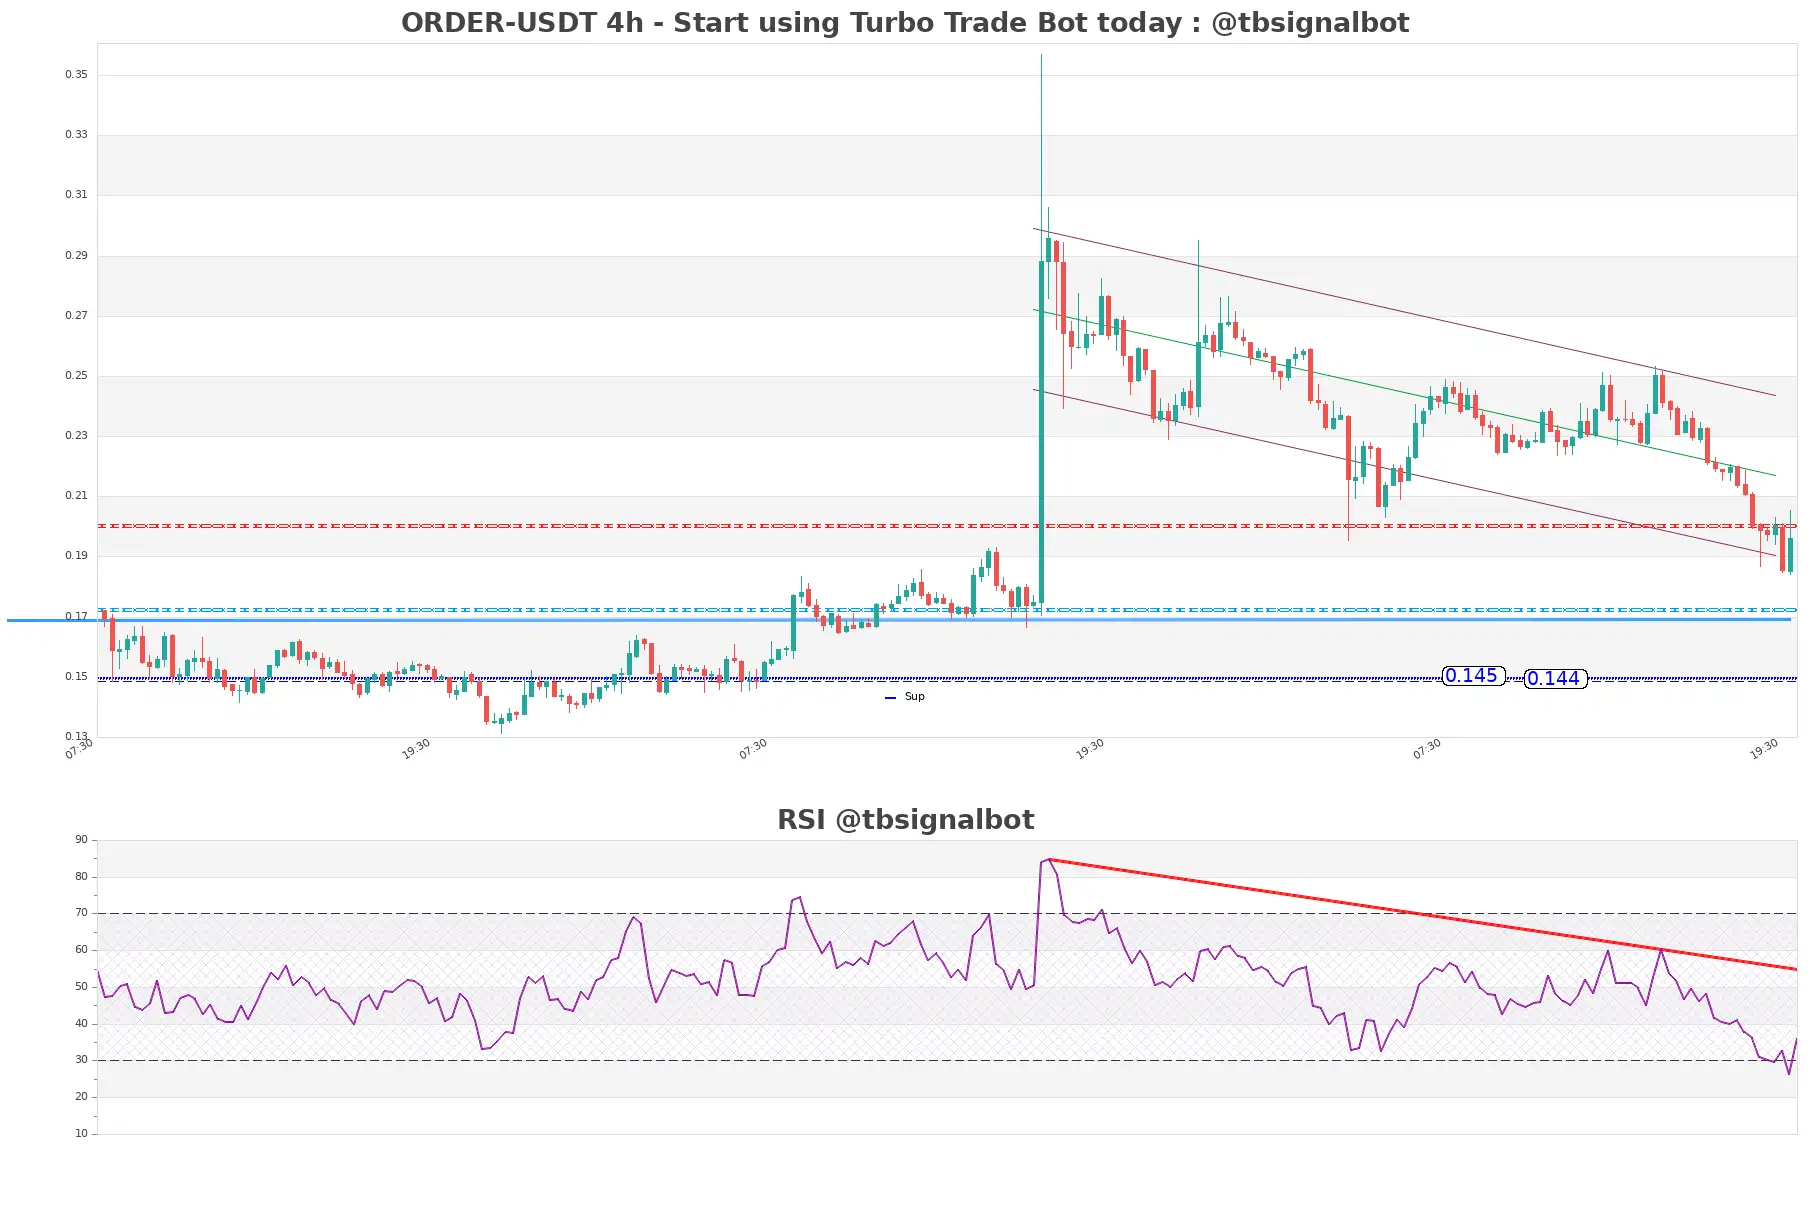Image resolution: width=1811 pixels, height=1208 pixels.
Task: Click the 0.25 price axis label
Action: point(76,375)
